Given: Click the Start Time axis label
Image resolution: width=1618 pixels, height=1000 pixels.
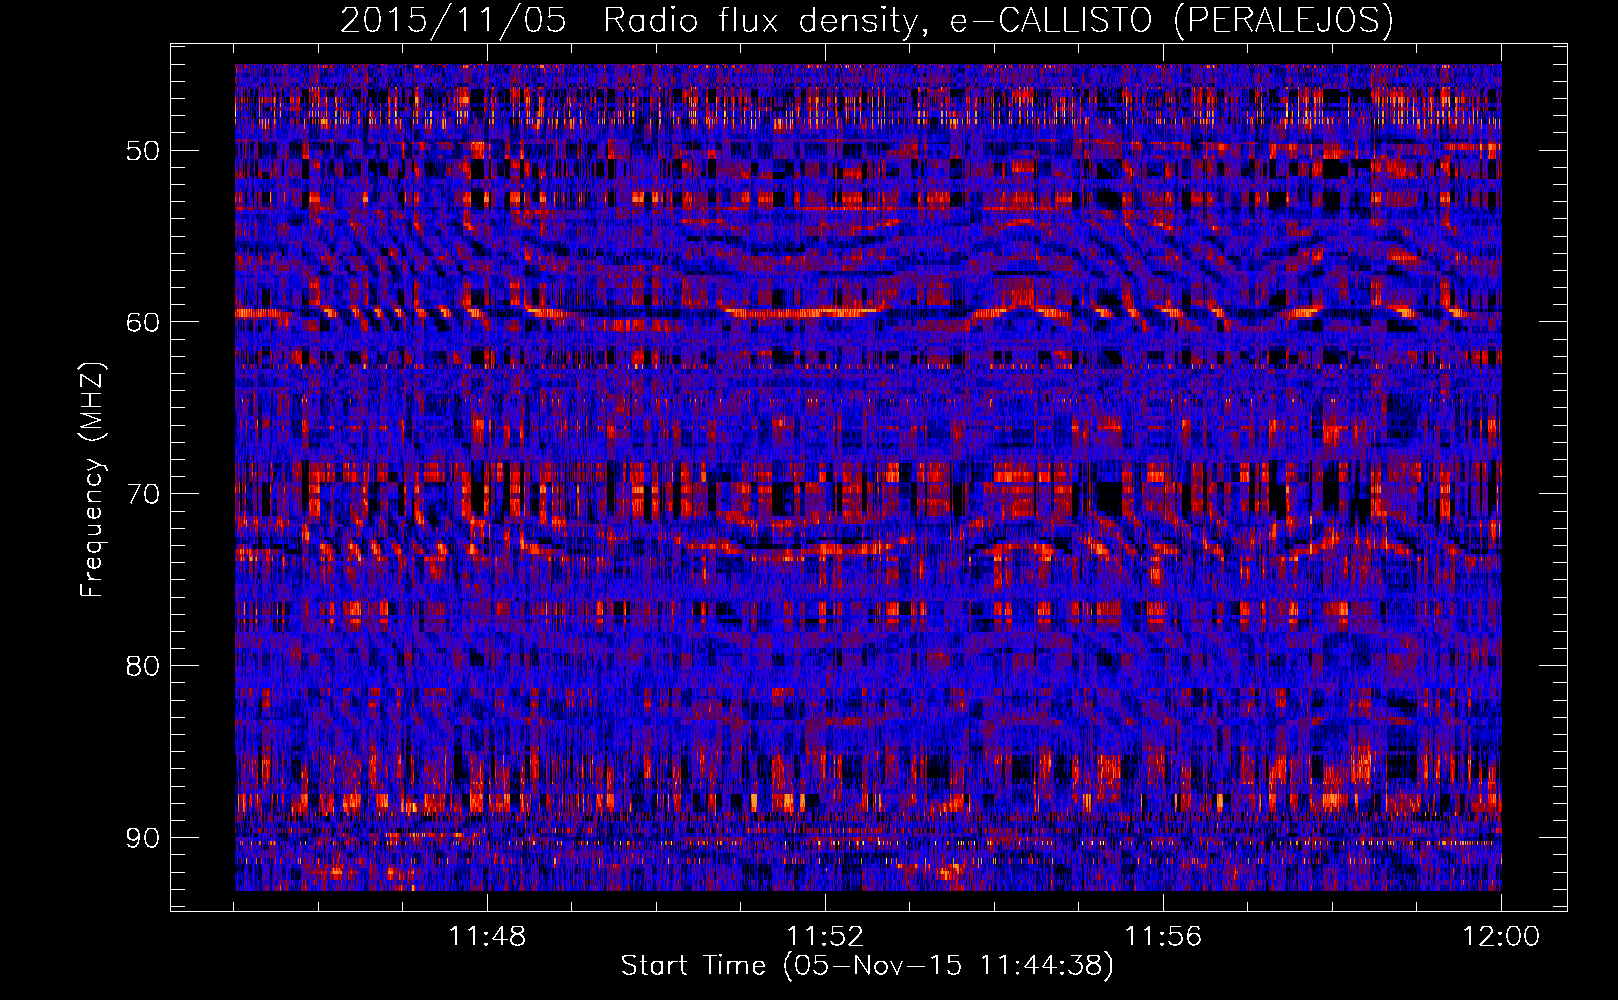Looking at the screenshot, I should pyautogui.click(x=867, y=966).
